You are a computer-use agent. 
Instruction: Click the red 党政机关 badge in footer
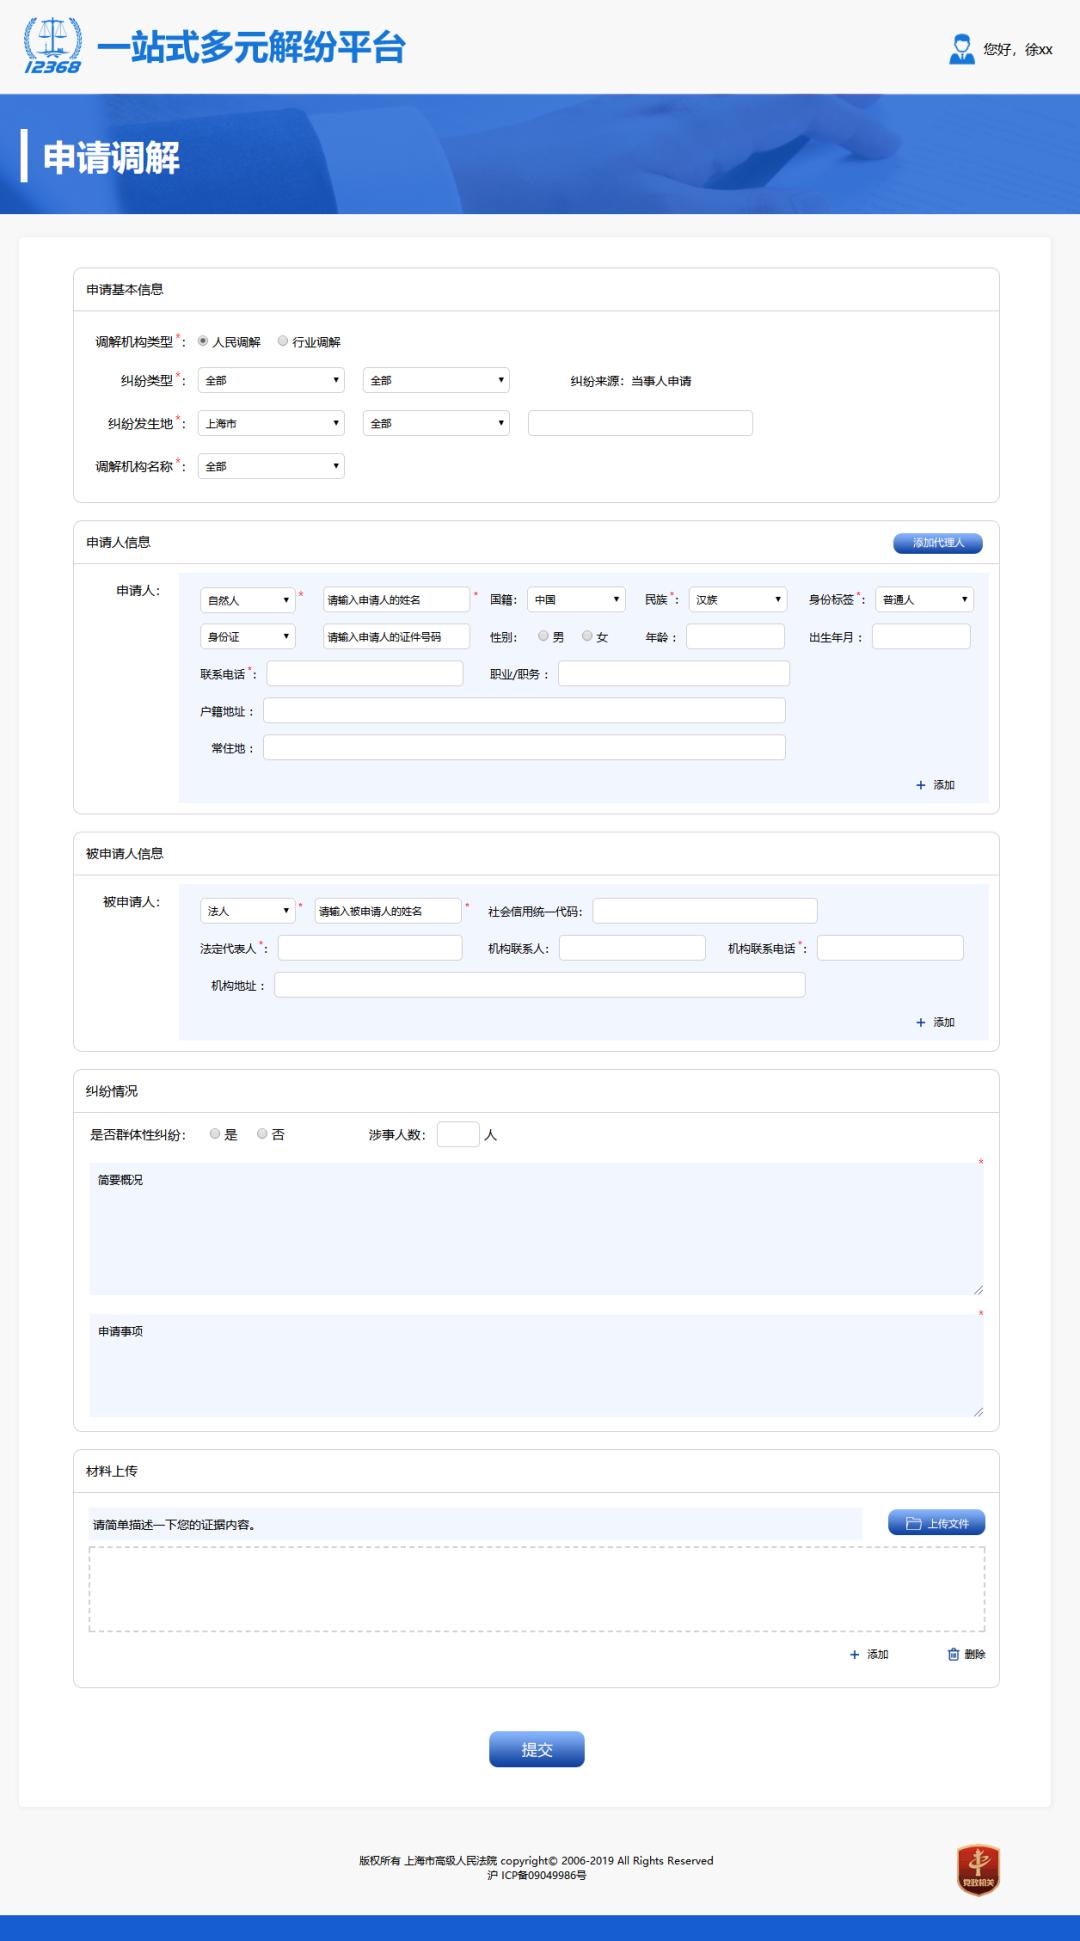978,1870
